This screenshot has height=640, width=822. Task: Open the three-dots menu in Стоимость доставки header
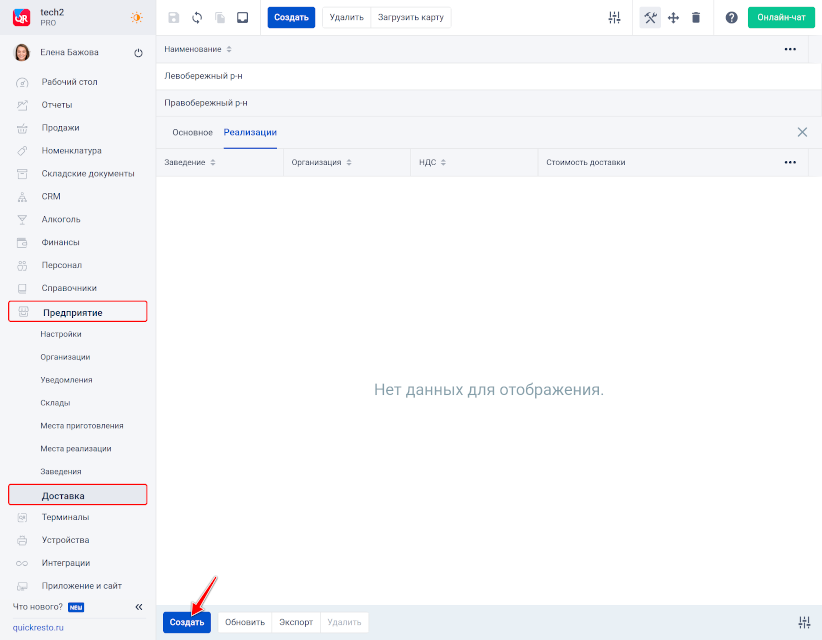click(790, 162)
